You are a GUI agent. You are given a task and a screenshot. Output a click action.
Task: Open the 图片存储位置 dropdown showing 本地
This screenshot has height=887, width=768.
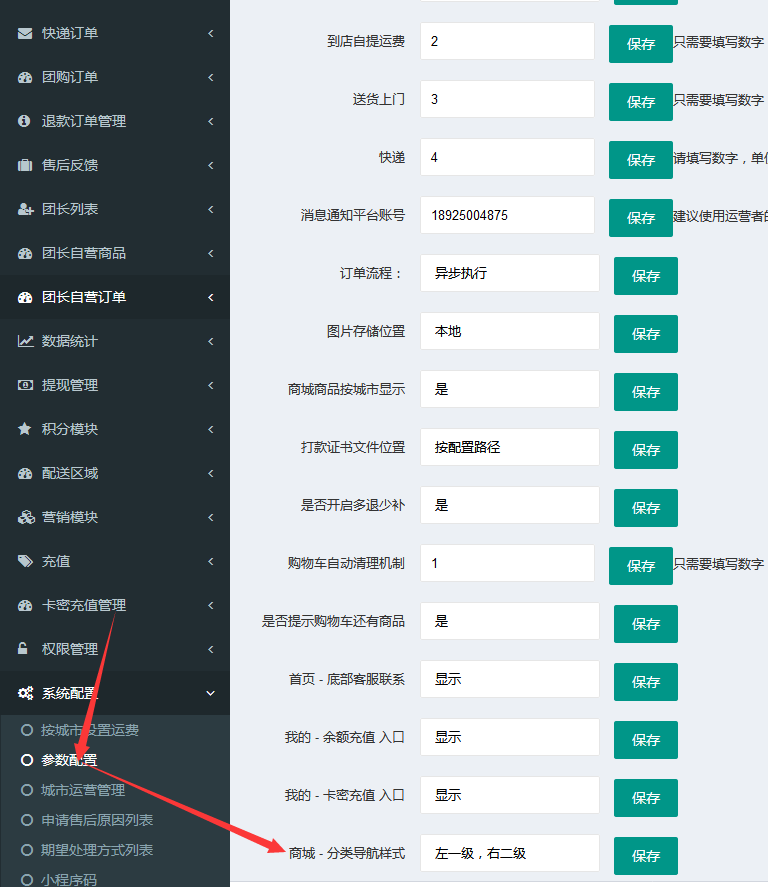coord(509,331)
